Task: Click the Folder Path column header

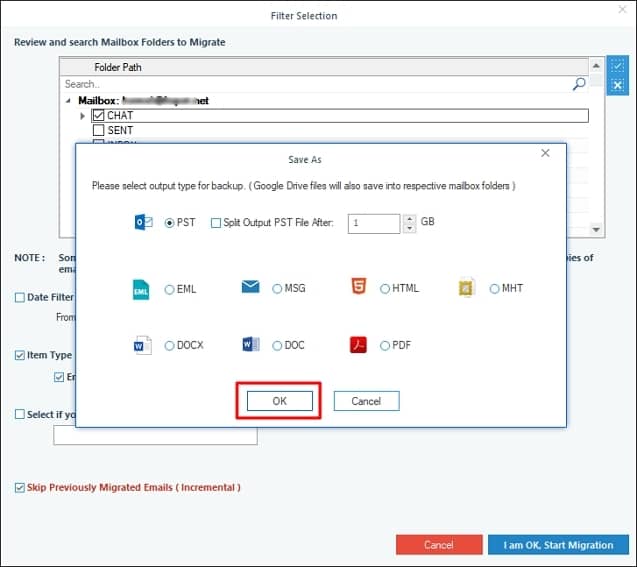Action: (324, 67)
